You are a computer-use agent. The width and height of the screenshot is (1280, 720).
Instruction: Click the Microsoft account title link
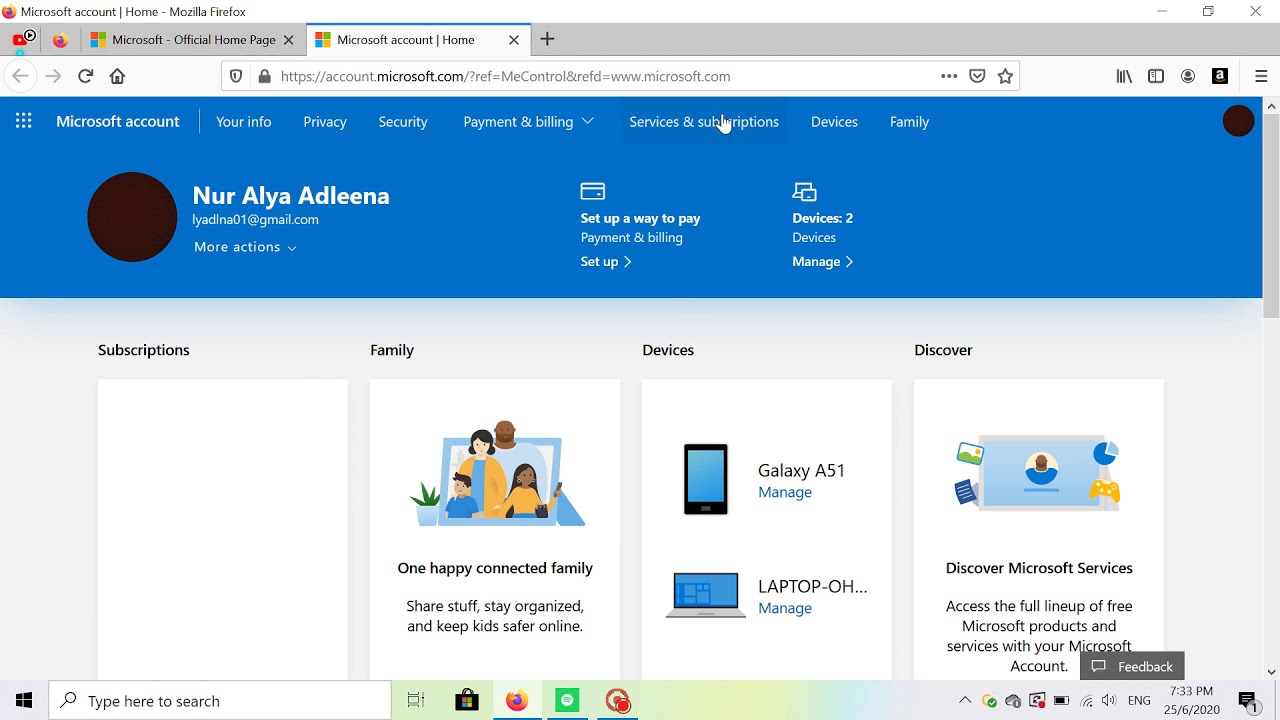click(118, 122)
